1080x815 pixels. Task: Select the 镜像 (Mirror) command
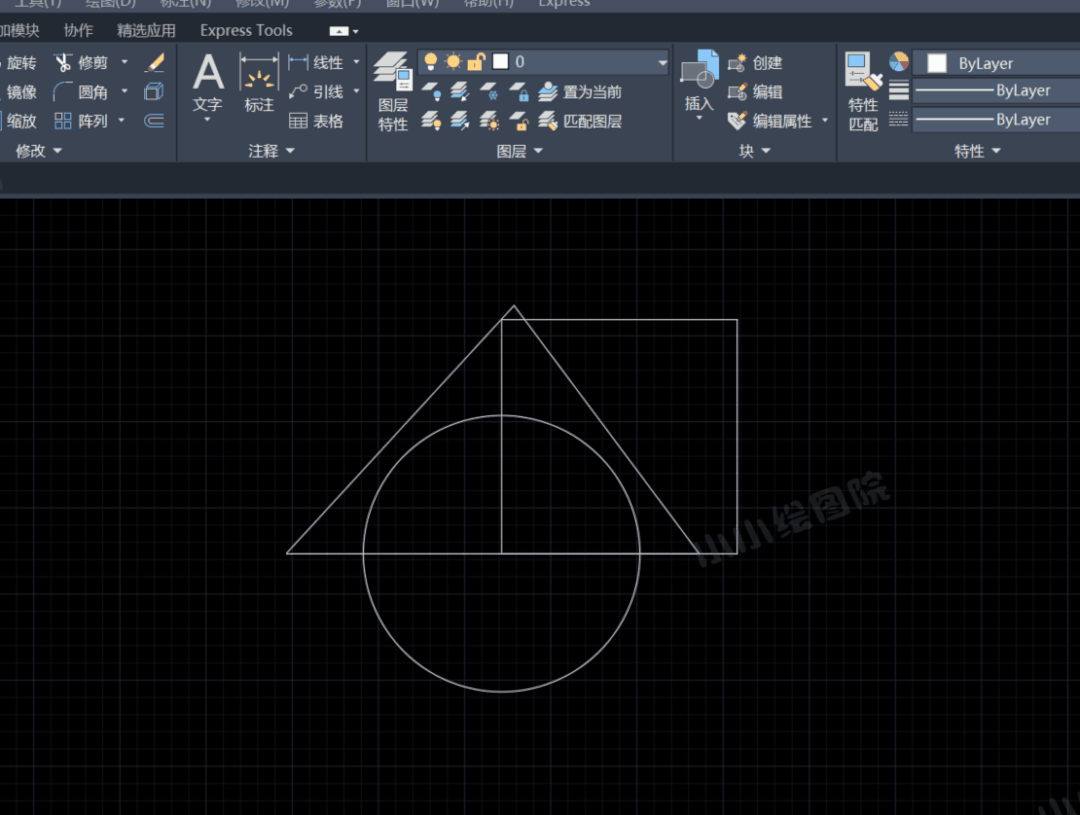pos(19,92)
